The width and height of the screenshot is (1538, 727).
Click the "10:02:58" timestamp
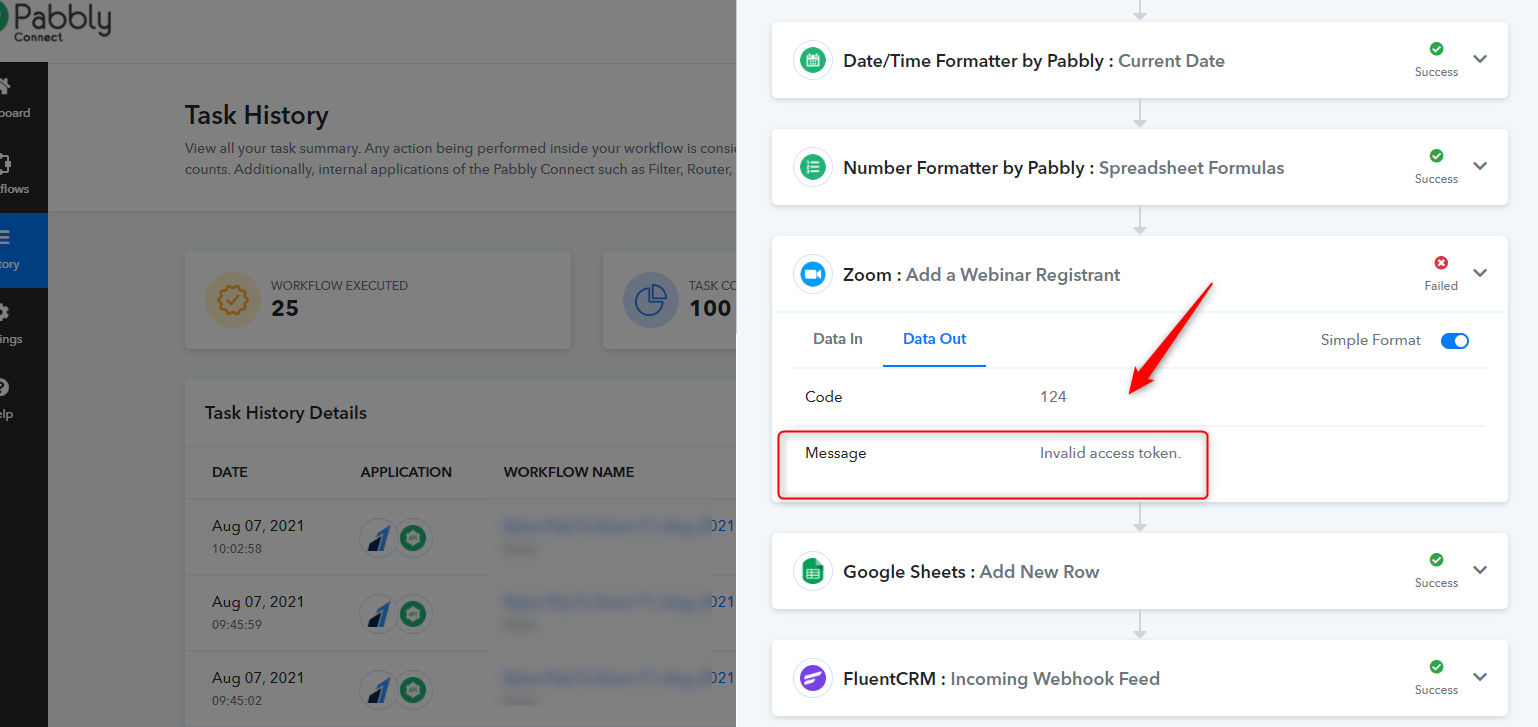point(237,549)
